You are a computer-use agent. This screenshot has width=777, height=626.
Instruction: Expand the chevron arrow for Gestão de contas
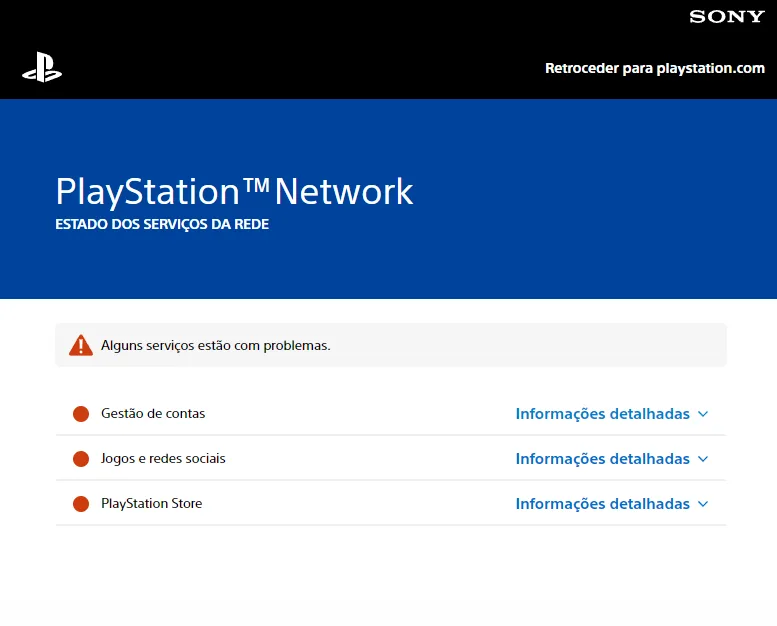point(703,414)
